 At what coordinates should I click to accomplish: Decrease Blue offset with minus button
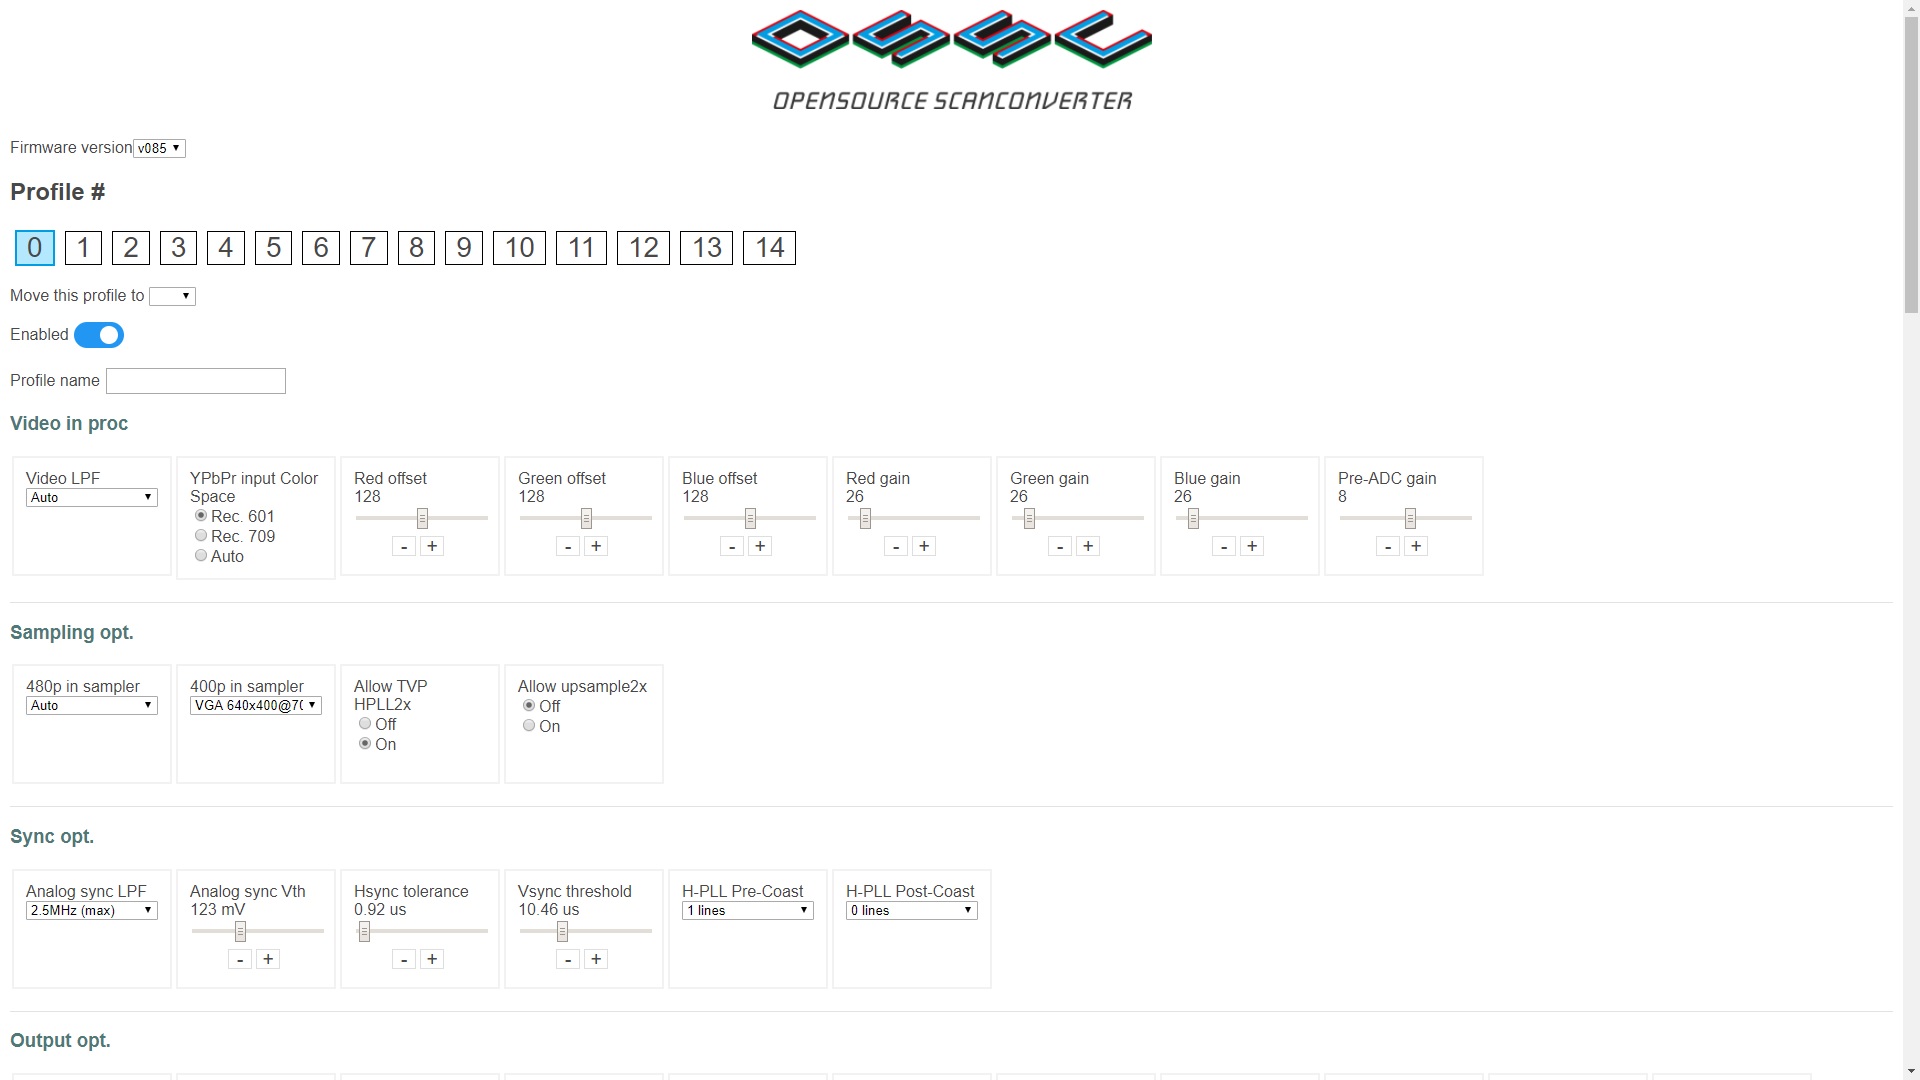tap(732, 546)
